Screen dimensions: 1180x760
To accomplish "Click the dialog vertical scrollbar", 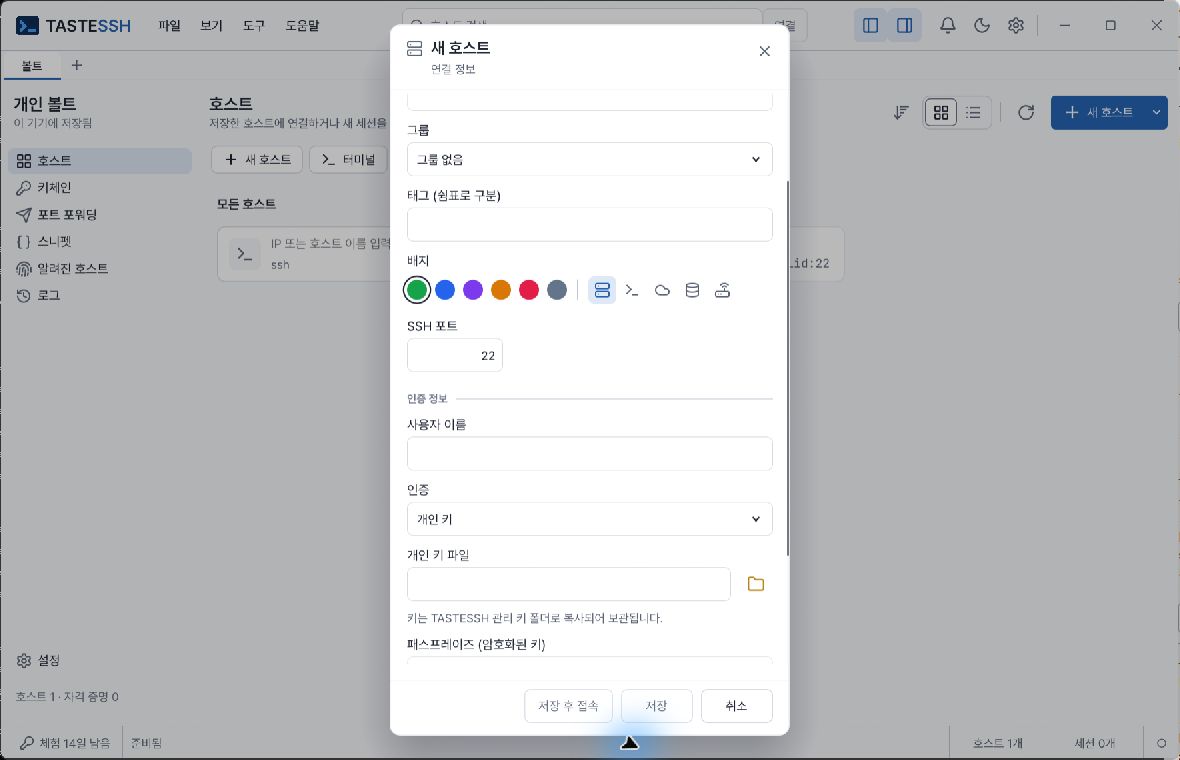I will coord(787,369).
